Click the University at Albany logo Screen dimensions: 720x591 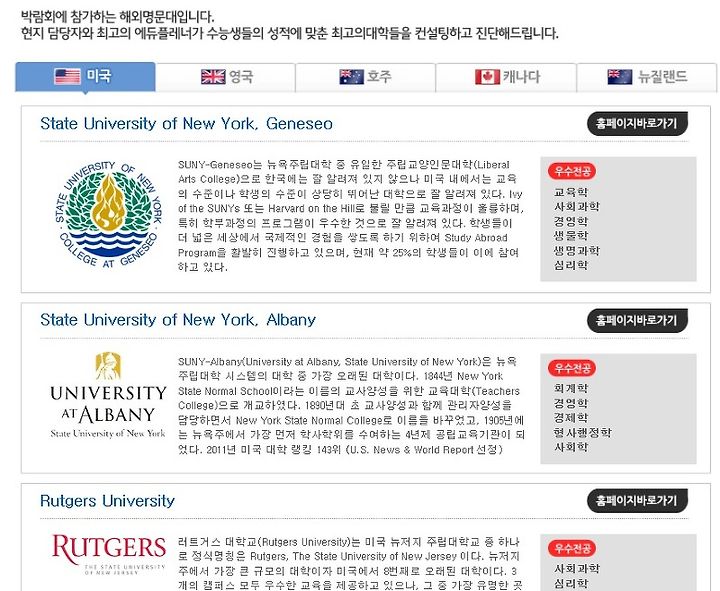[108, 395]
